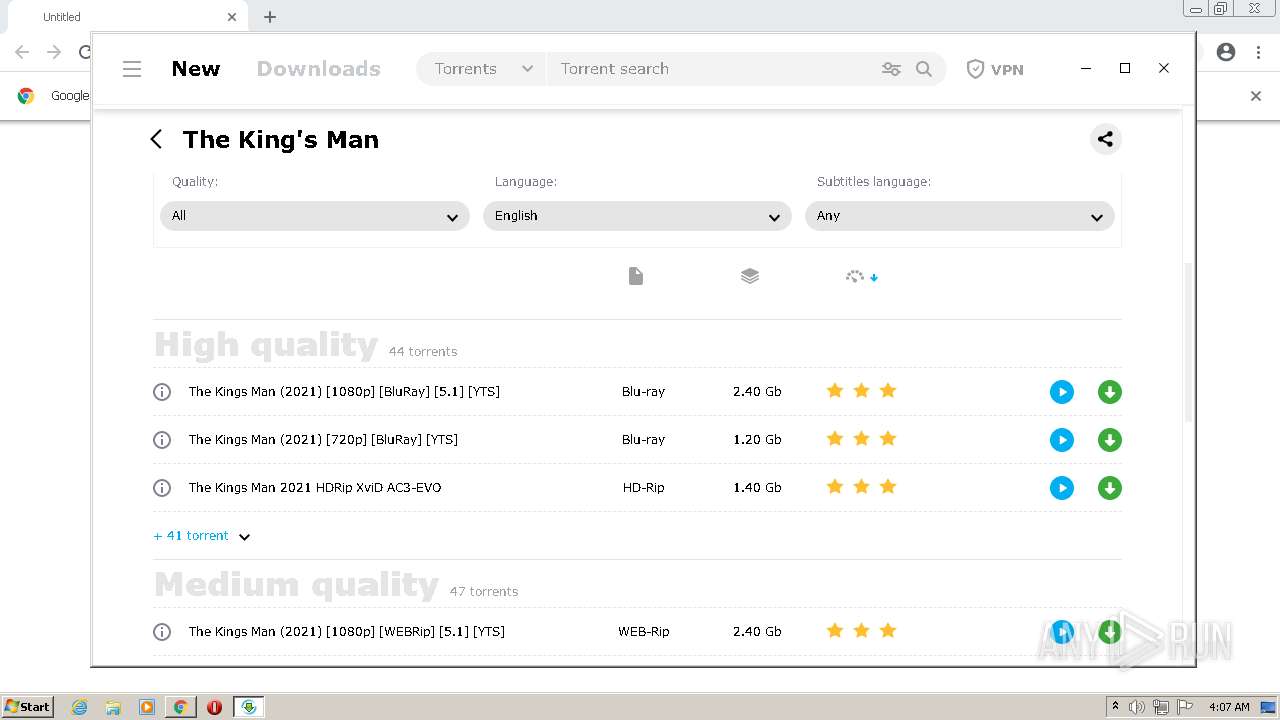Download the 720p BluRay YTS torrent
1280x720 pixels.
(1110, 440)
